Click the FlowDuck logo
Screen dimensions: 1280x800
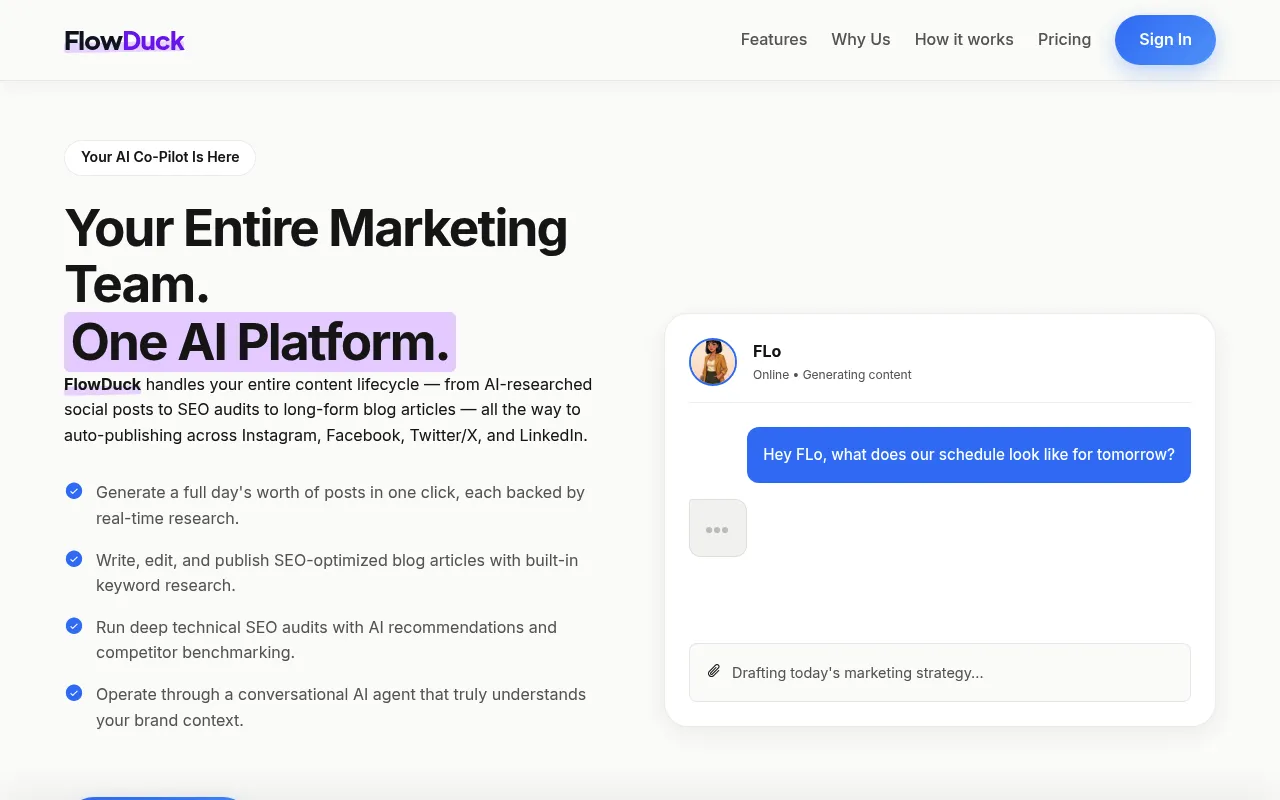pos(124,41)
